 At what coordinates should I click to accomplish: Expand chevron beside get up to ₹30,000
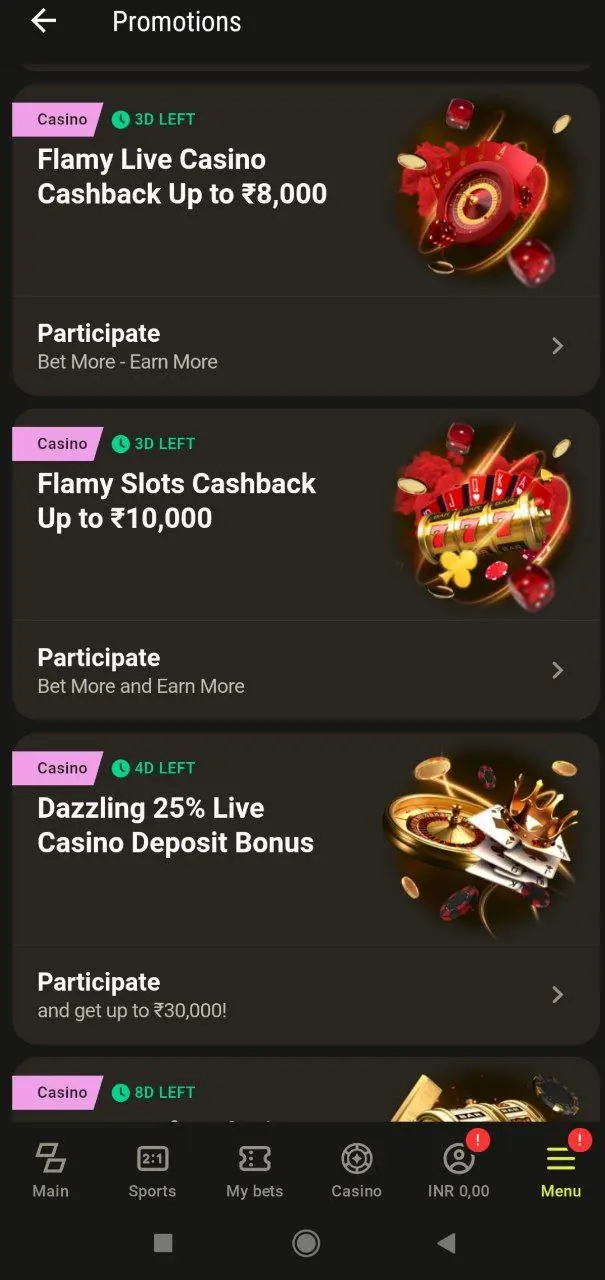558,994
